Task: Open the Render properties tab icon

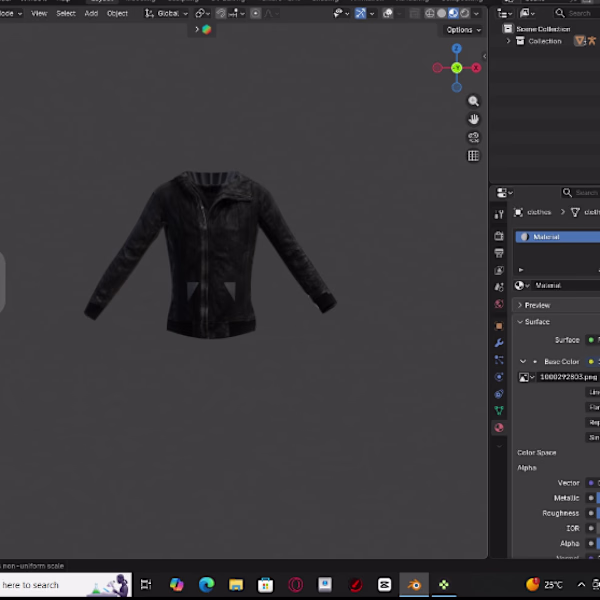Action: [499, 236]
